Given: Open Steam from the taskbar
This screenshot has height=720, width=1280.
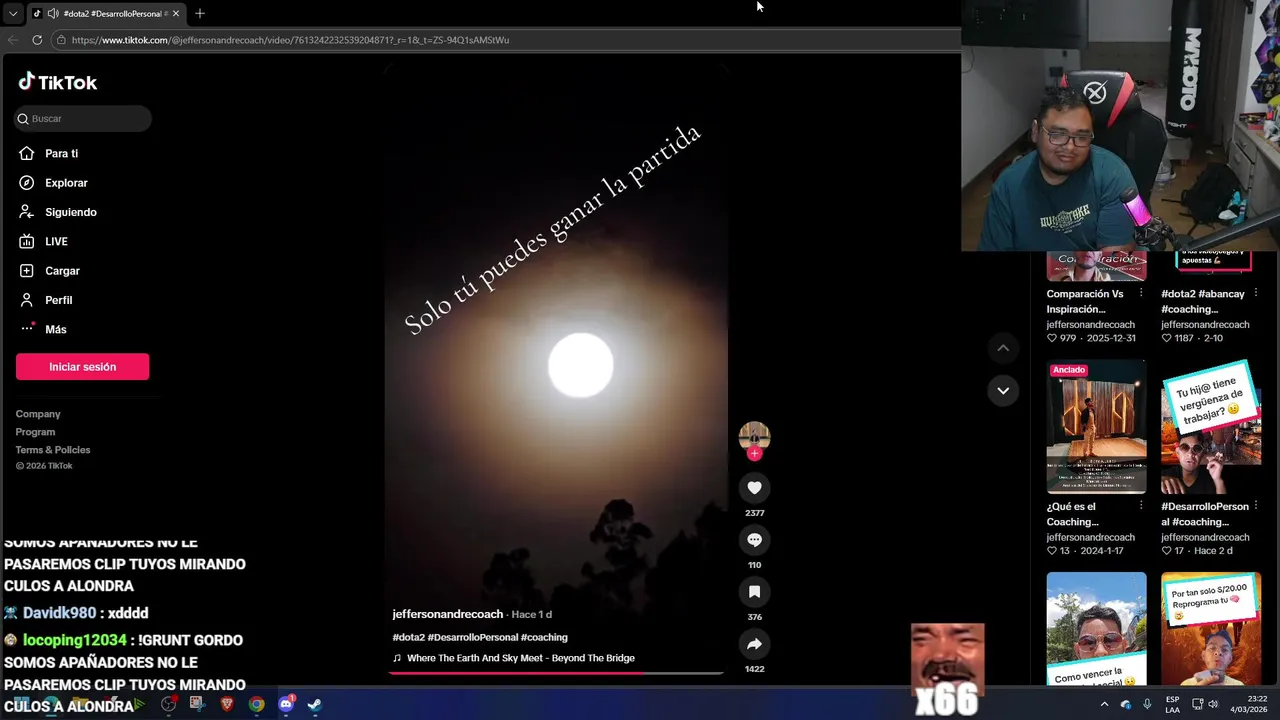Looking at the screenshot, I should tap(314, 704).
